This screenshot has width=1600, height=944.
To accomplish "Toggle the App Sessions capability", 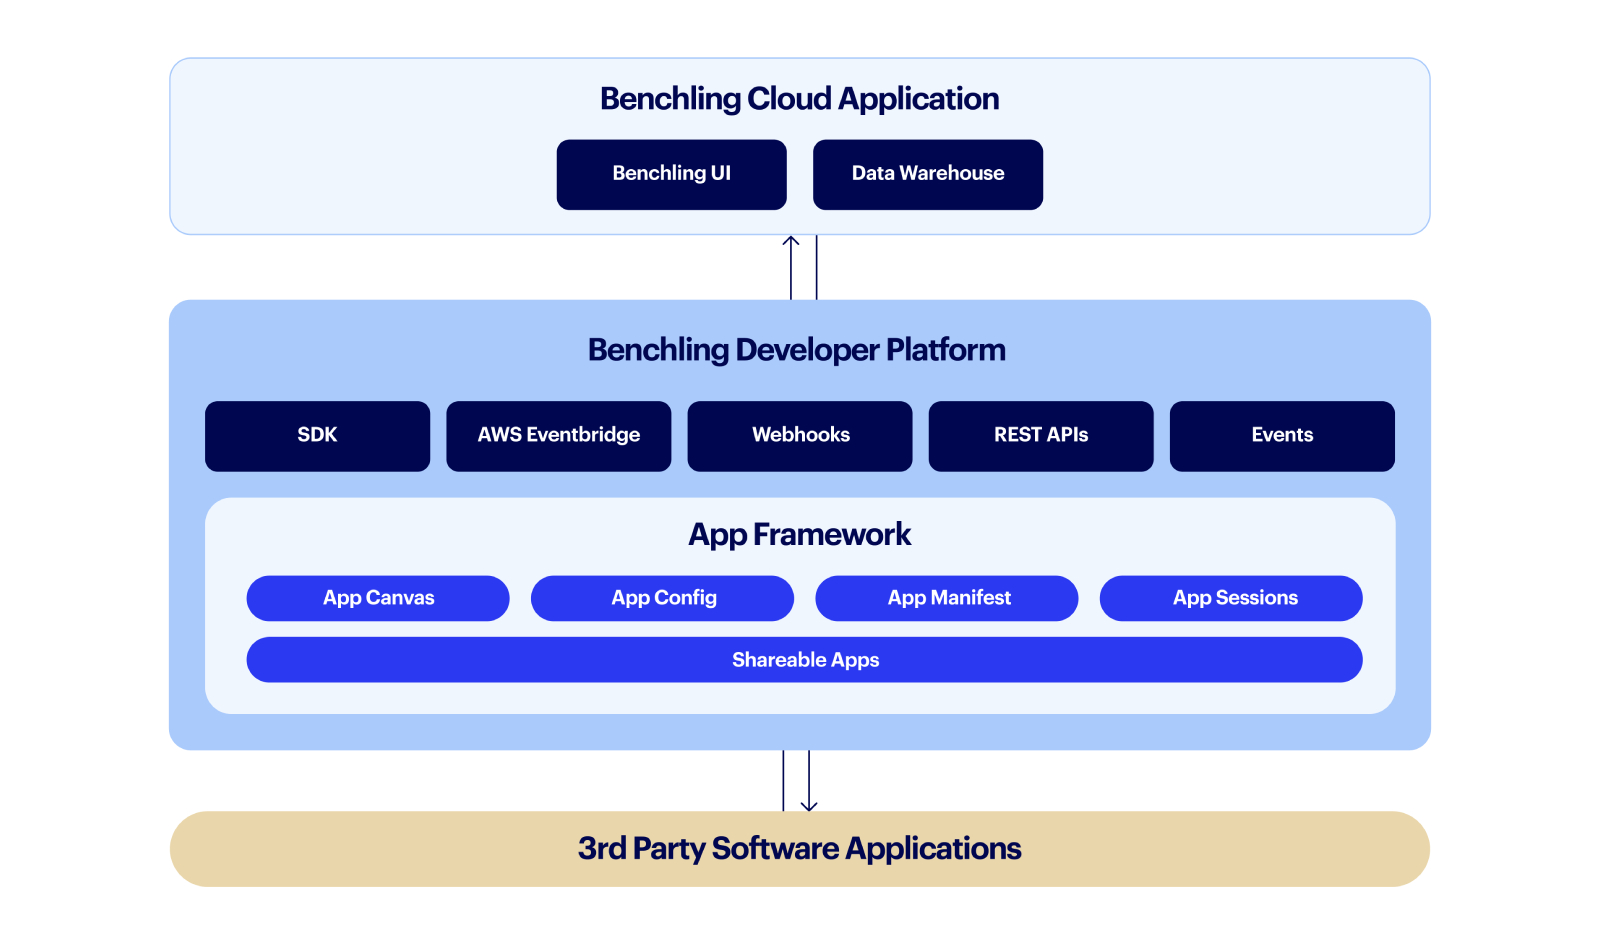I will 1231,597.
